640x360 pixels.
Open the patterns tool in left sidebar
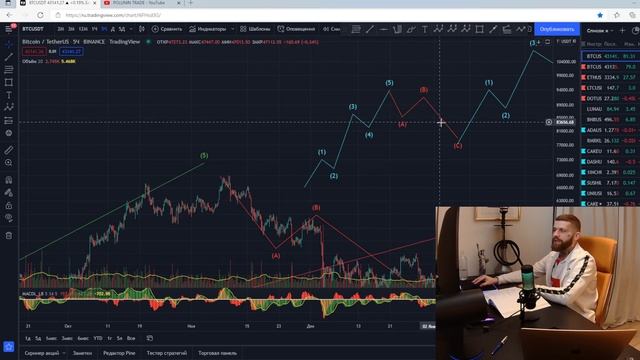pos(9,107)
